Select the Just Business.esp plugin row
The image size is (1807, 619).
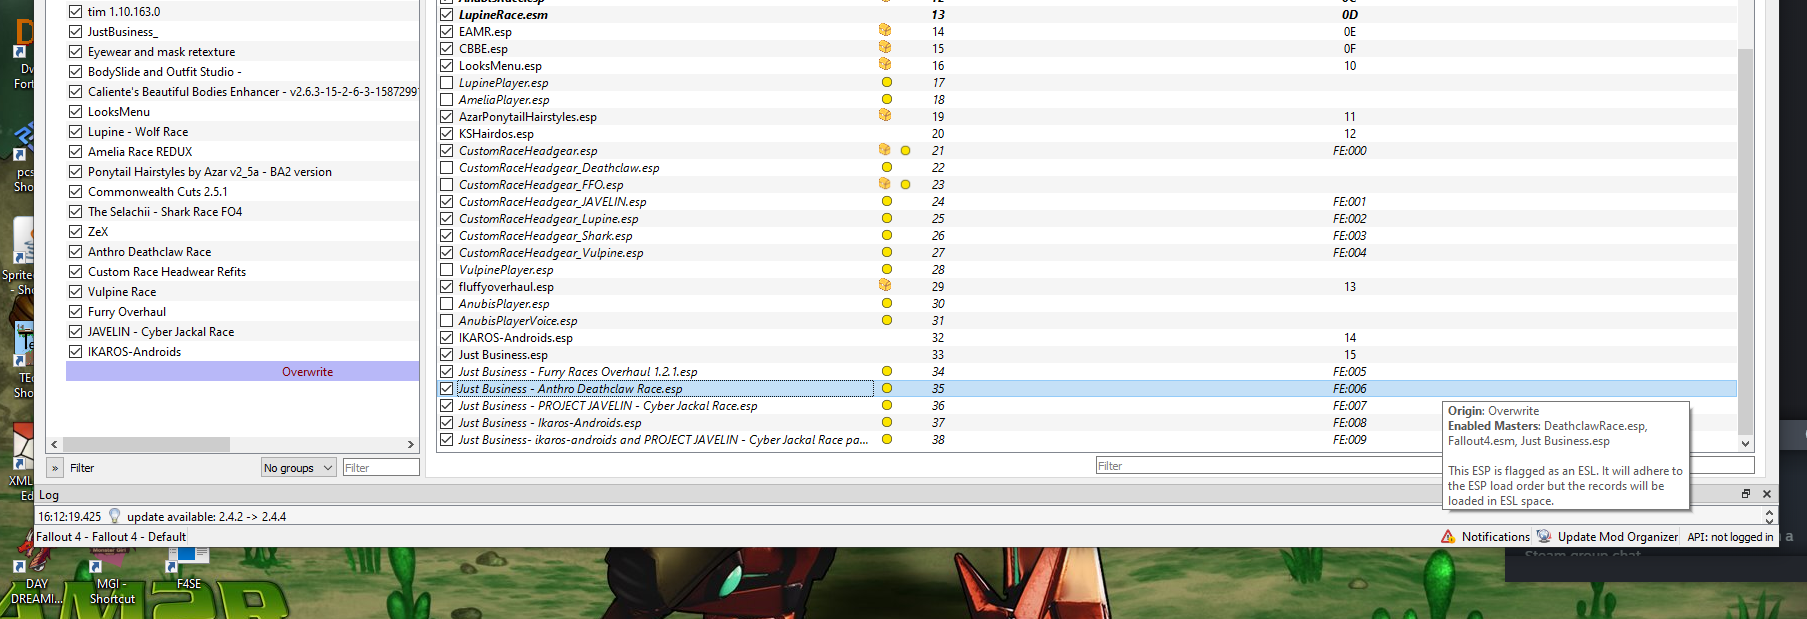click(1087, 354)
